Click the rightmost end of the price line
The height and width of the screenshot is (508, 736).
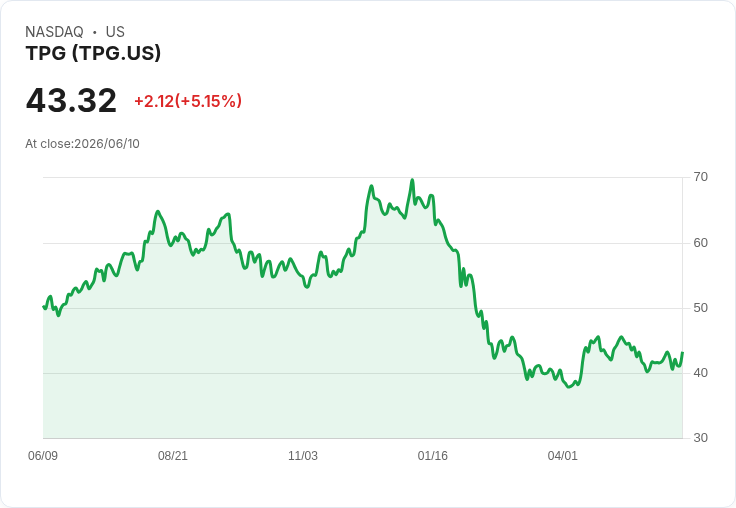click(682, 353)
